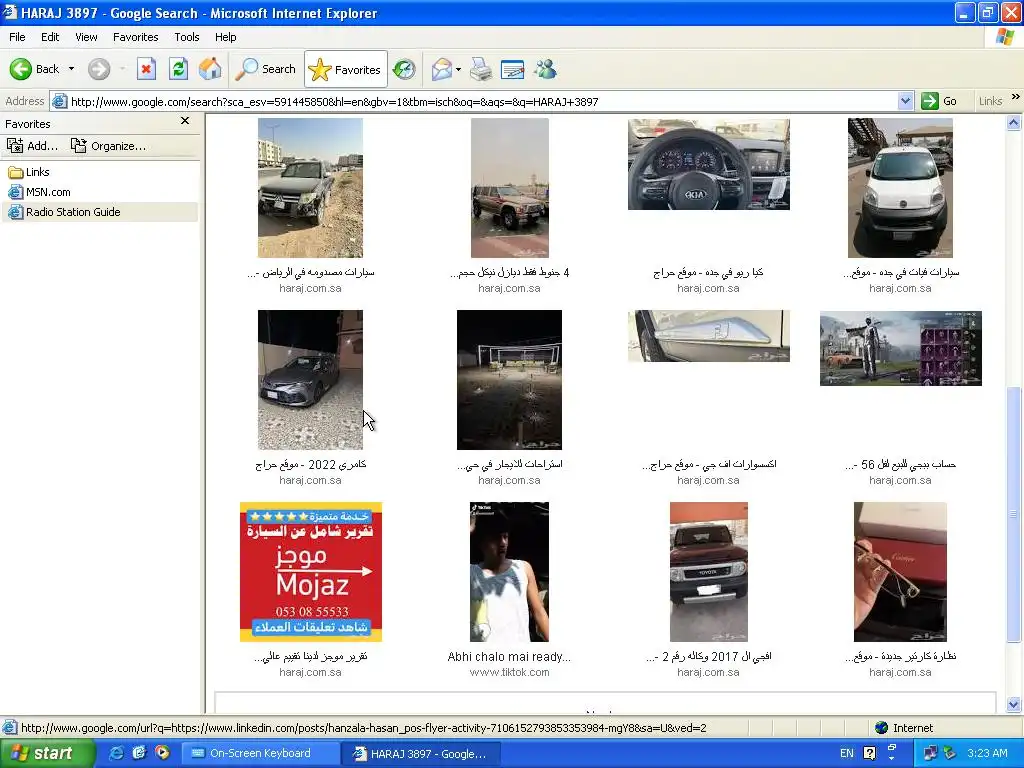Launch Windows Media Player from Quick Launch

pos(162,753)
